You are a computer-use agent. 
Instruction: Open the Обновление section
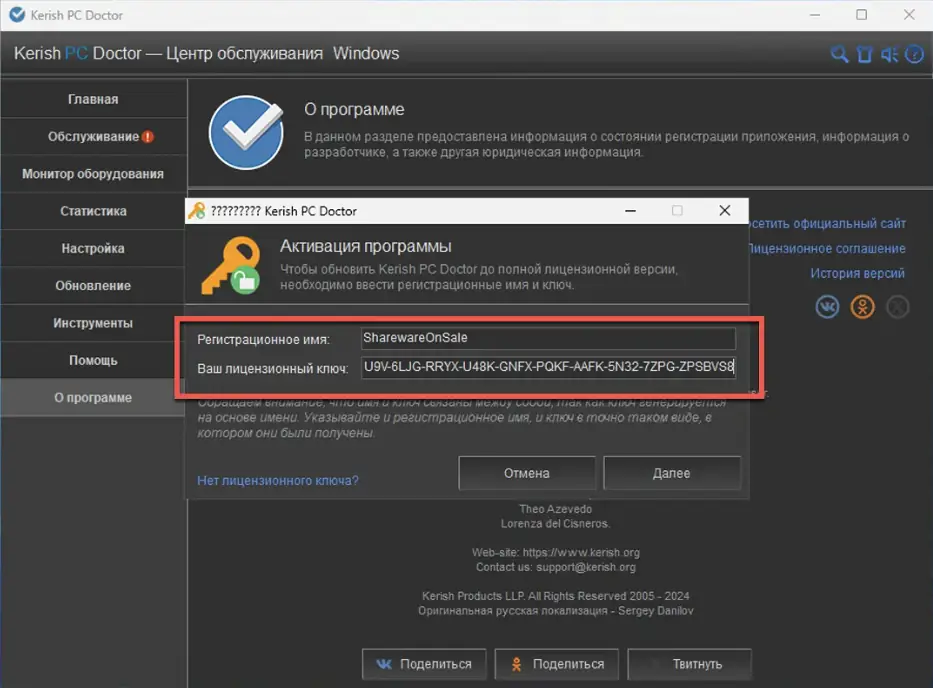click(x=93, y=286)
